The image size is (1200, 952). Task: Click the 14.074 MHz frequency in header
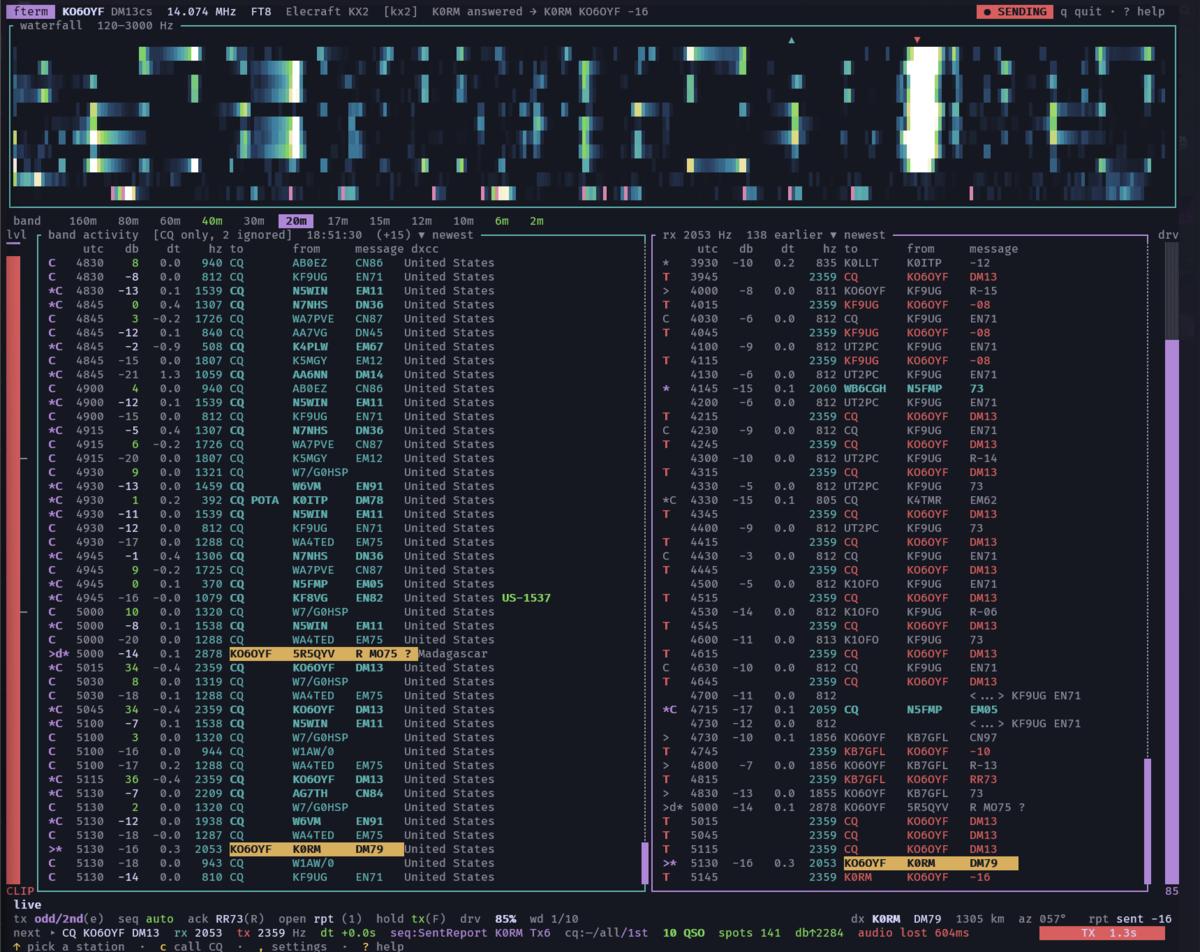point(201,12)
